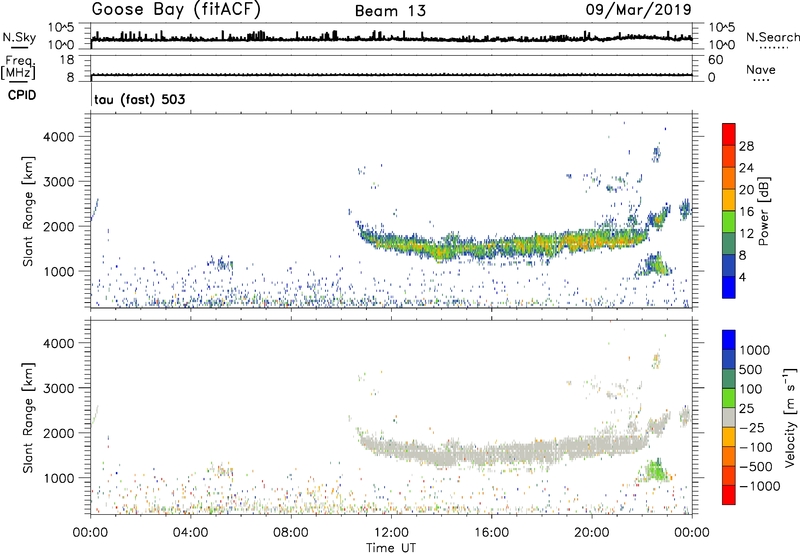Click the 'N.Sky' axis label
800x554 pixels.
point(19,37)
